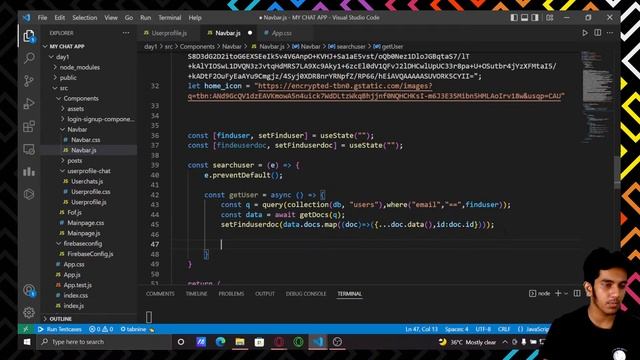Image resolution: width=640 pixels, height=360 pixels.
Task: Open the bar chart icon view
Action: (29, 171)
